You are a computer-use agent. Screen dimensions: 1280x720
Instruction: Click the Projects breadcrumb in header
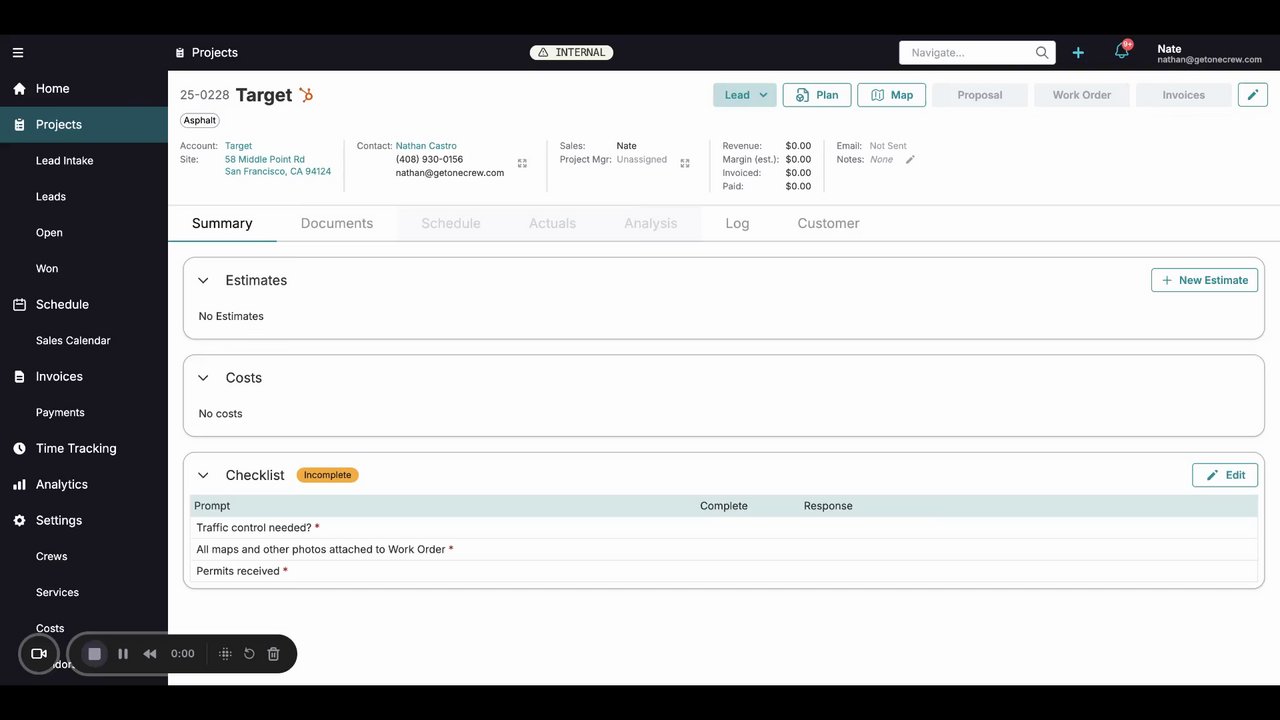click(207, 53)
